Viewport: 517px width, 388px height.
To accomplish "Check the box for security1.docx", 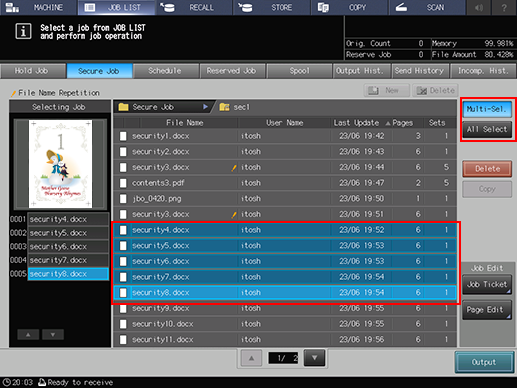I will 123,136.
